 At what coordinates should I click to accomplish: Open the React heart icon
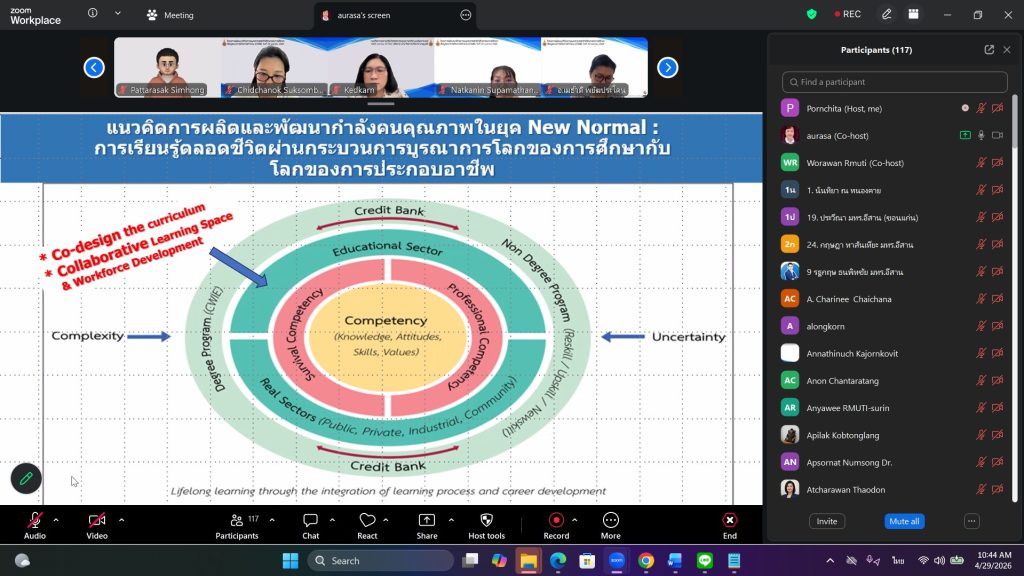367,520
